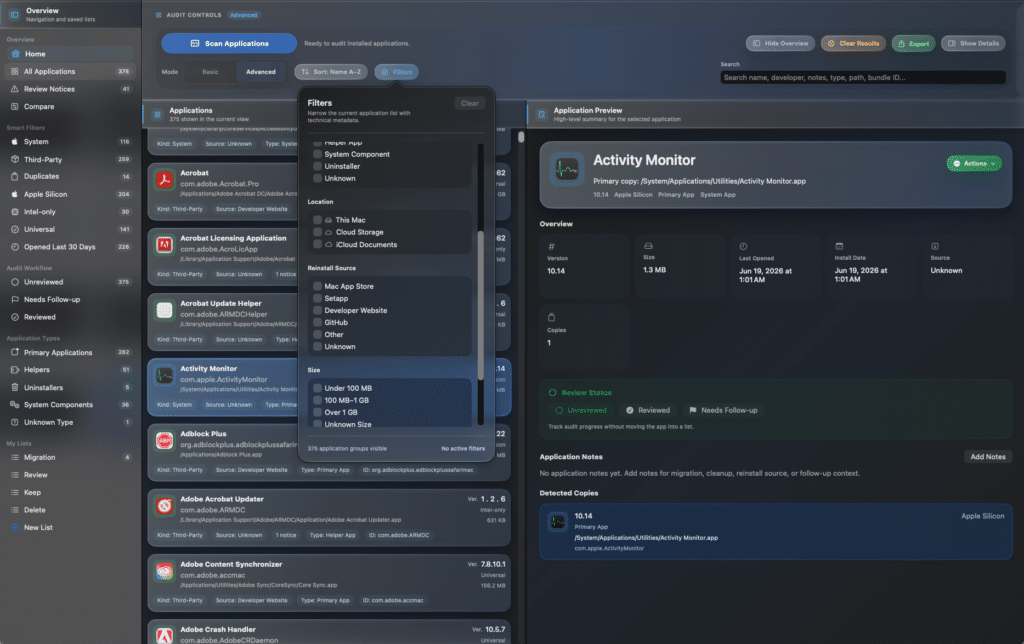Screen dimensions: 1024x644
Task: Click the Show Details button
Action: point(973,43)
